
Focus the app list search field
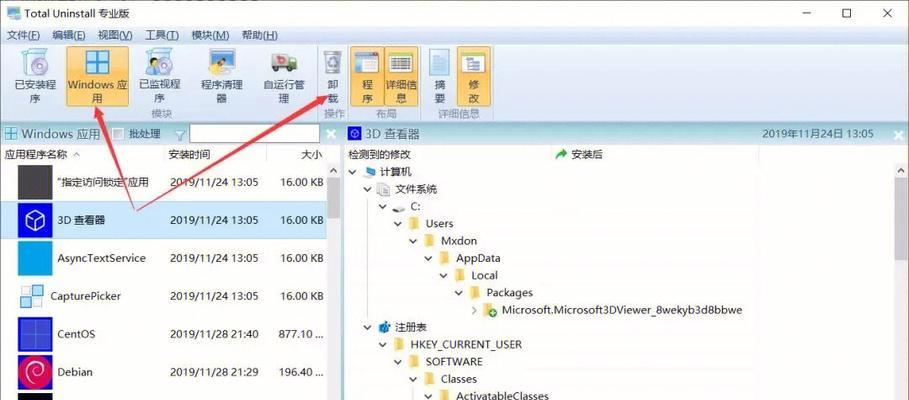click(x=254, y=134)
